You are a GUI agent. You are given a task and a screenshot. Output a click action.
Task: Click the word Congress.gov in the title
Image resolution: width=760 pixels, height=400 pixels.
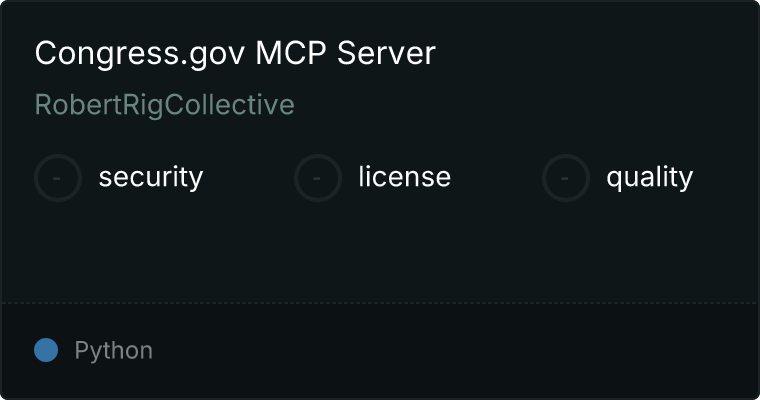(140, 53)
